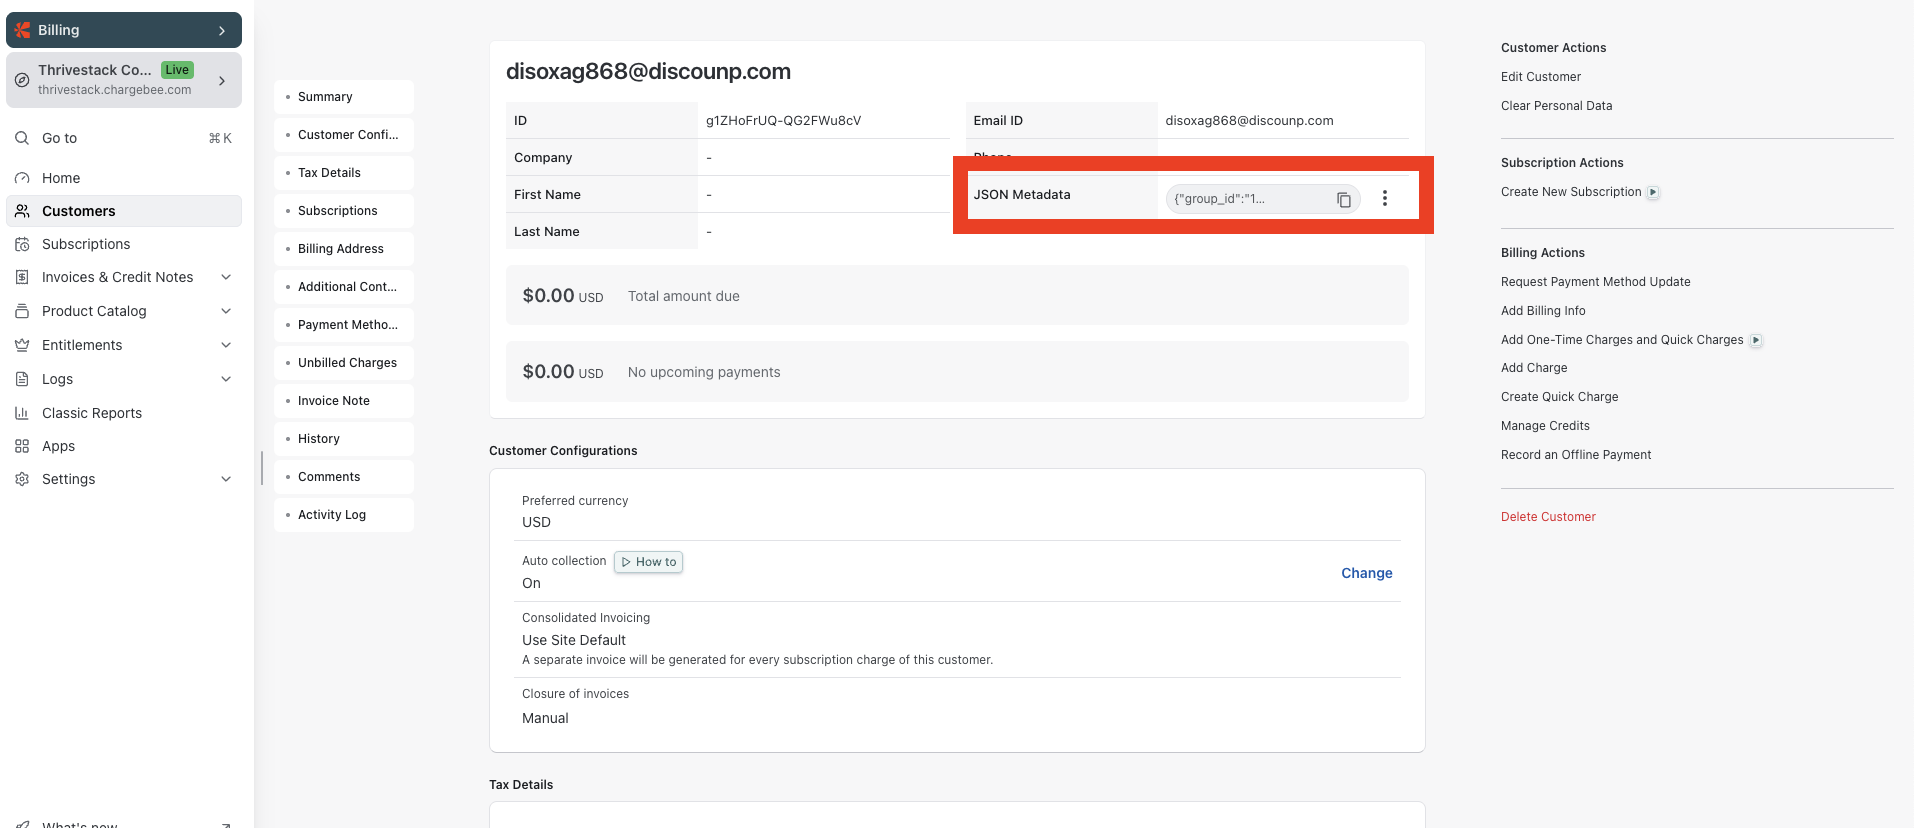
Task: Play the Create New Subscription video icon
Action: tap(1654, 192)
